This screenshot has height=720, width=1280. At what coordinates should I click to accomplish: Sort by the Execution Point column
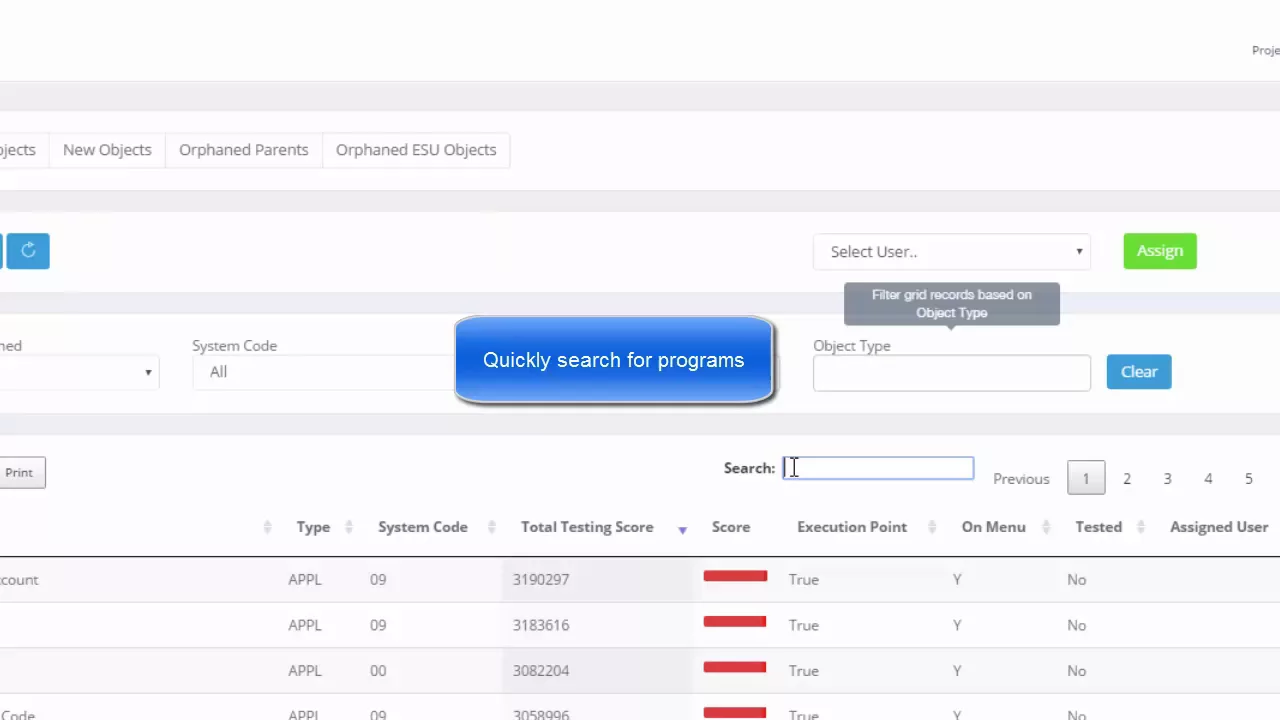pos(852,527)
